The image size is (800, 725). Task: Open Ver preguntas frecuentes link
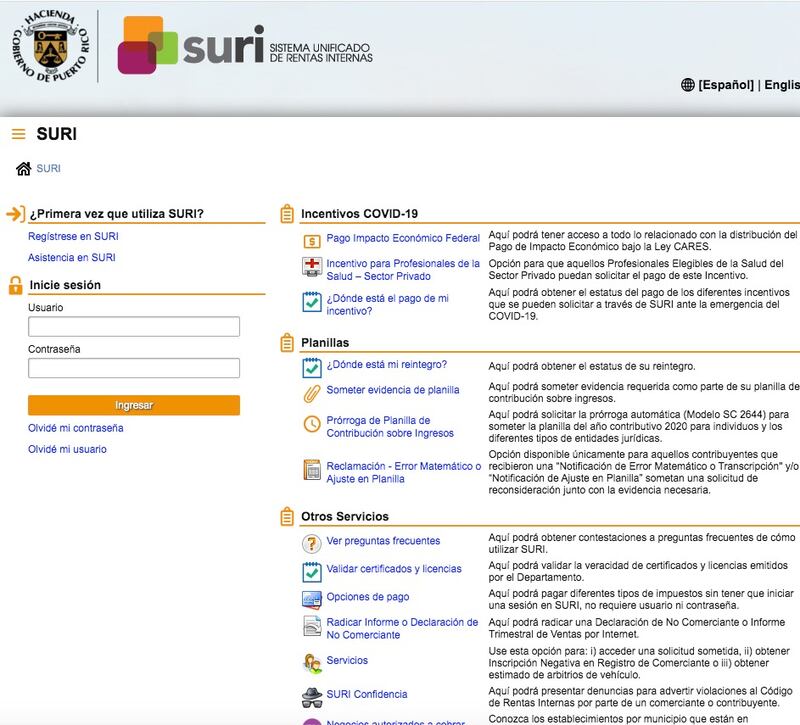point(383,541)
